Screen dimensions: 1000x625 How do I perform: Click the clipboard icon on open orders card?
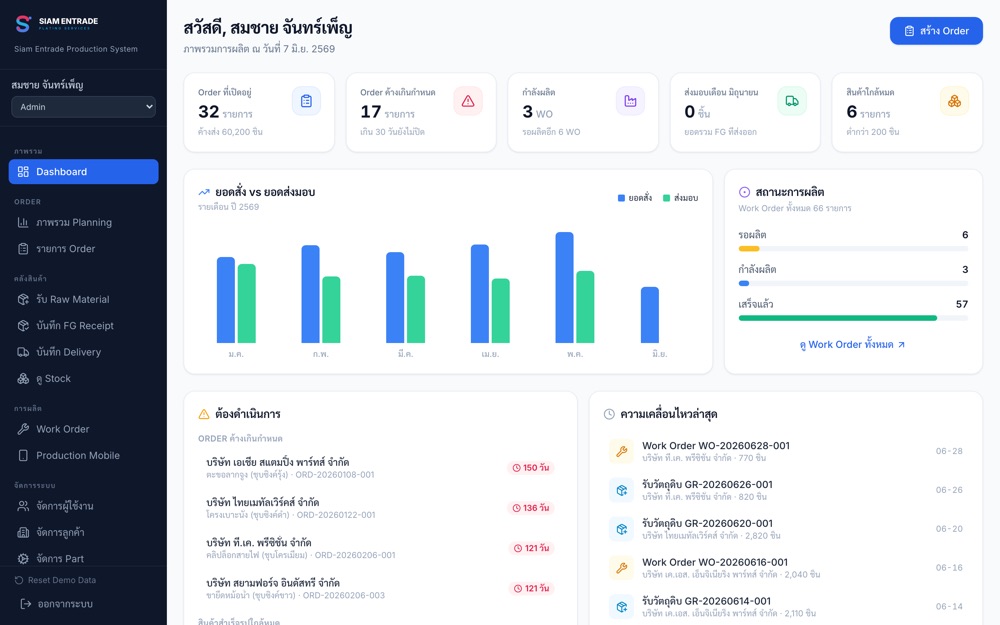coord(306,101)
